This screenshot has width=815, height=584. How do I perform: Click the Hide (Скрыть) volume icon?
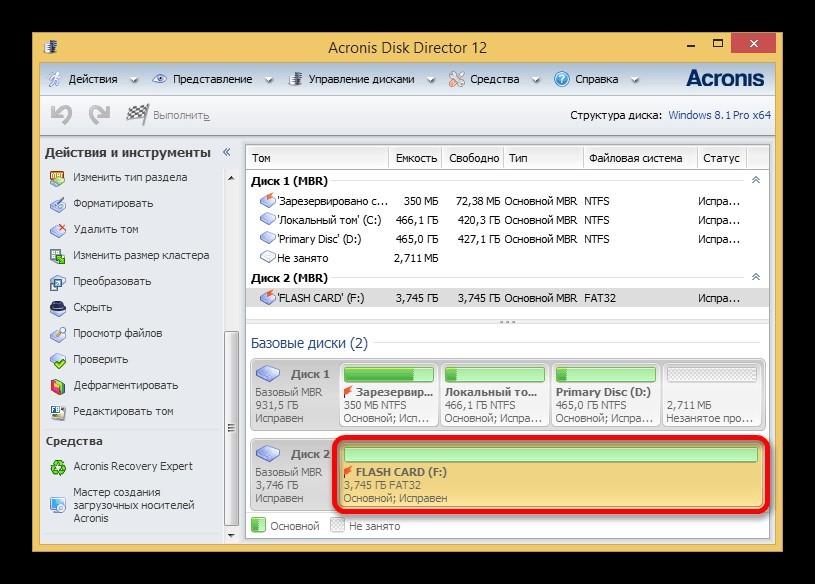point(57,308)
